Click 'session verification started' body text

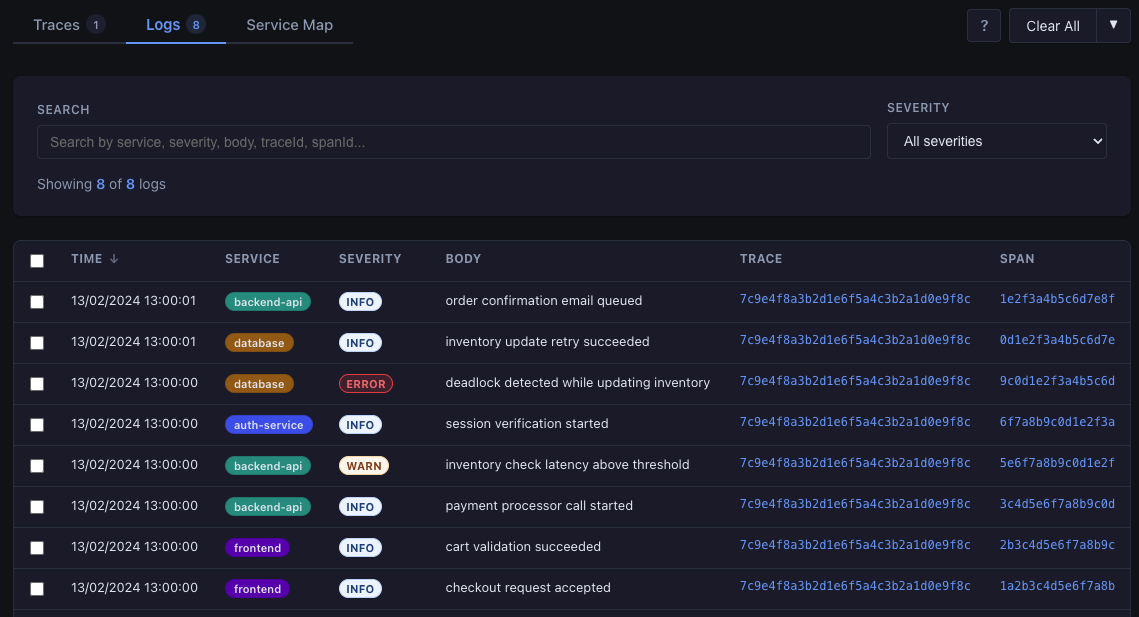click(527, 423)
